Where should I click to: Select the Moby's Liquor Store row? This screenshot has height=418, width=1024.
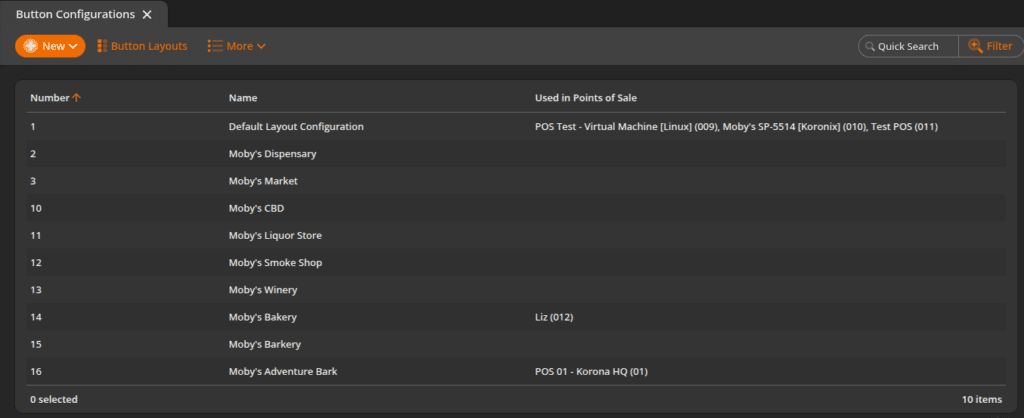pos(516,235)
